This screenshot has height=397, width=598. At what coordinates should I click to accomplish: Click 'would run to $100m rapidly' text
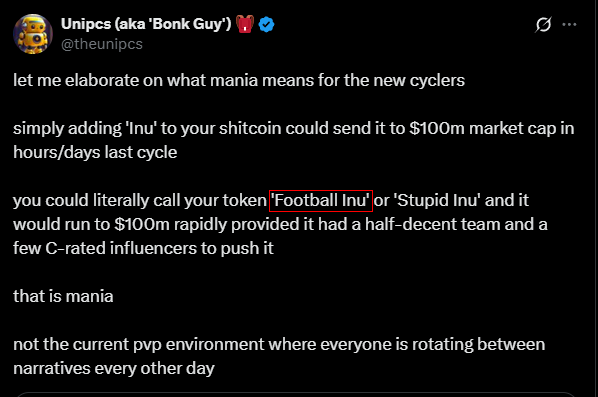click(120, 224)
